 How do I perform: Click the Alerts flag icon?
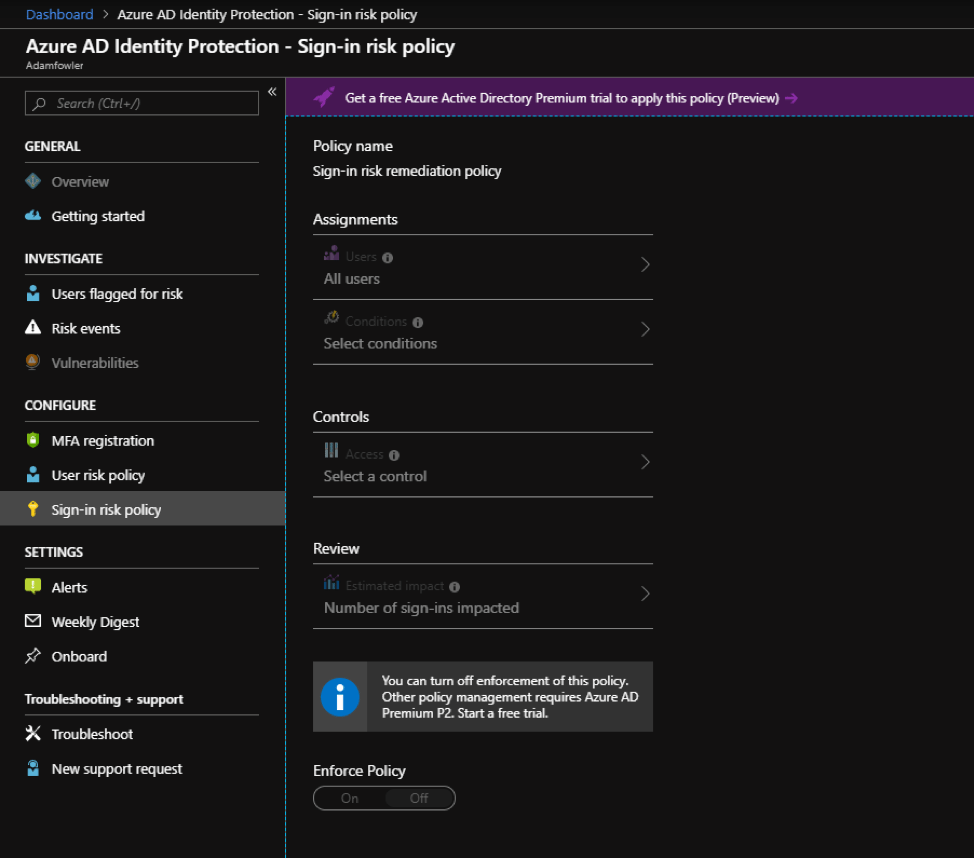click(33, 587)
